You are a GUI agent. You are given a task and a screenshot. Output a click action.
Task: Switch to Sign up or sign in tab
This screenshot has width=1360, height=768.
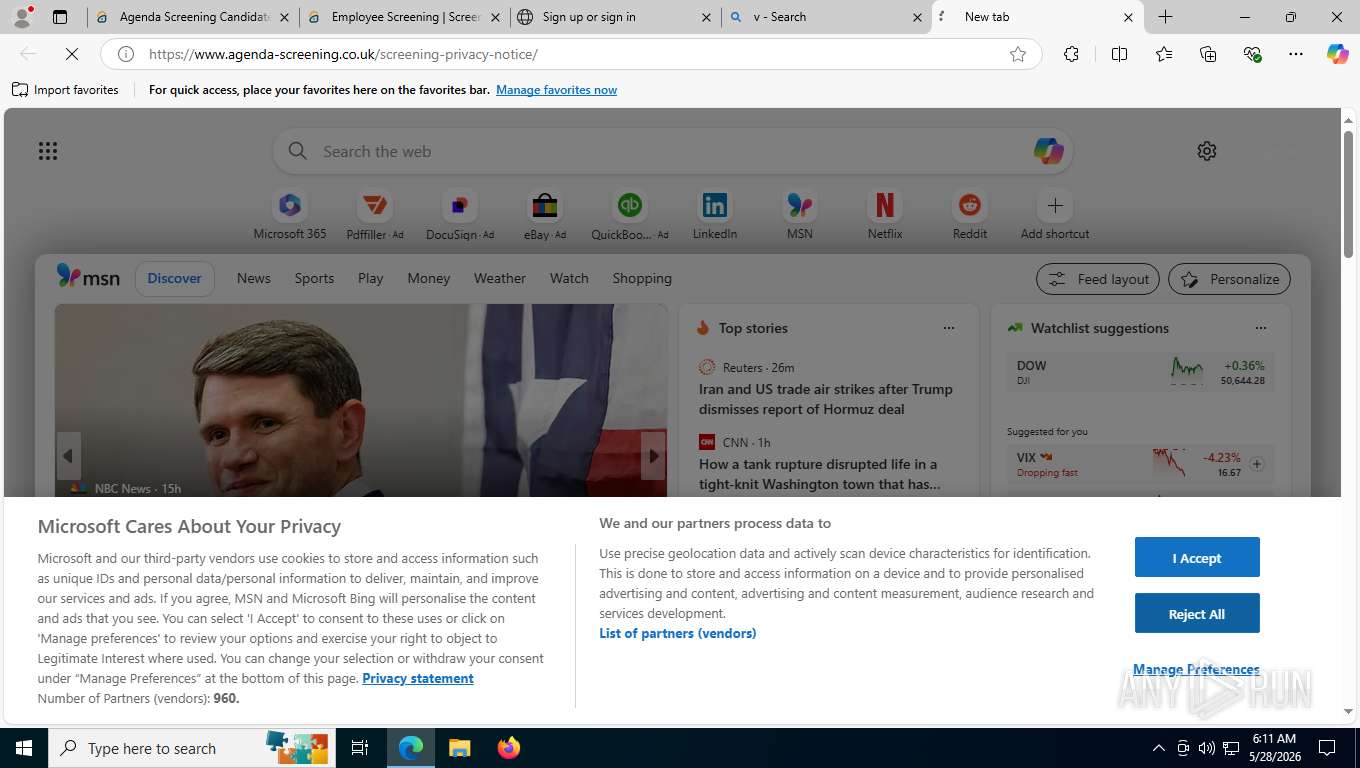click(615, 17)
